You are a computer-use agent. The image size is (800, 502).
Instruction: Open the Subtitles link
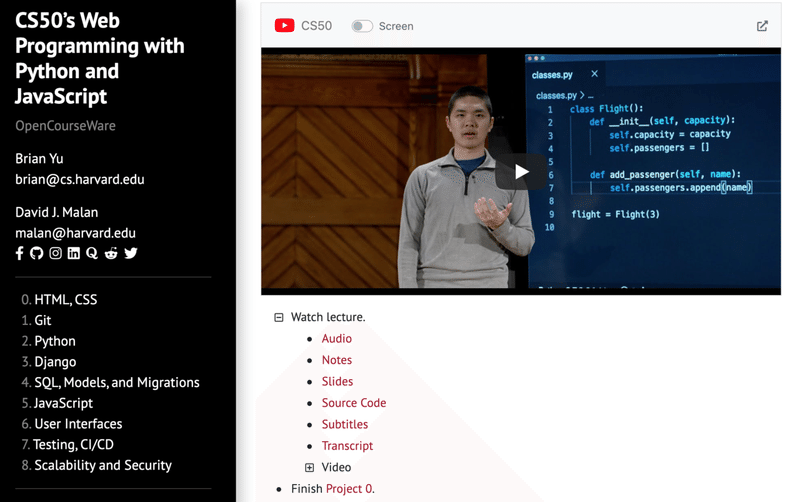tap(344, 424)
